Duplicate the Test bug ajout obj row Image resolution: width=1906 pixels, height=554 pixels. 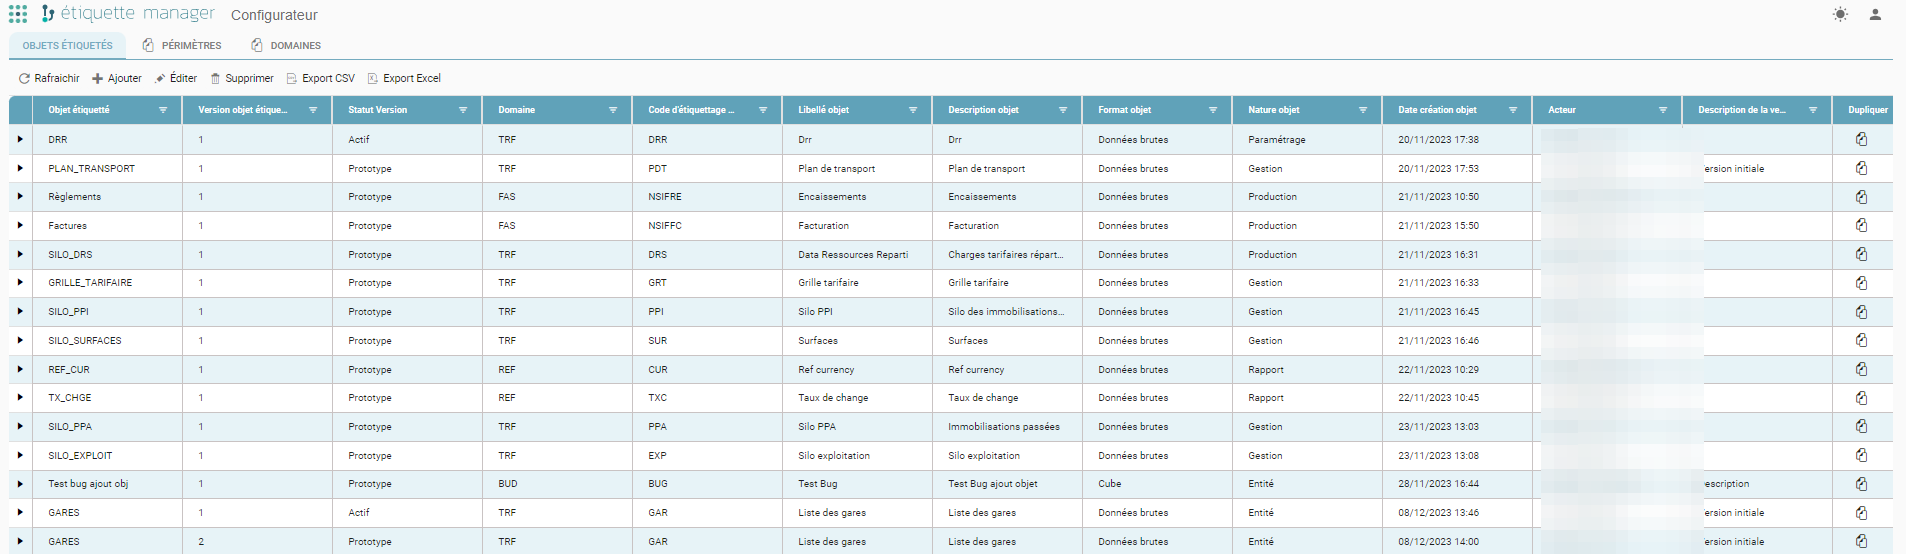tap(1861, 484)
